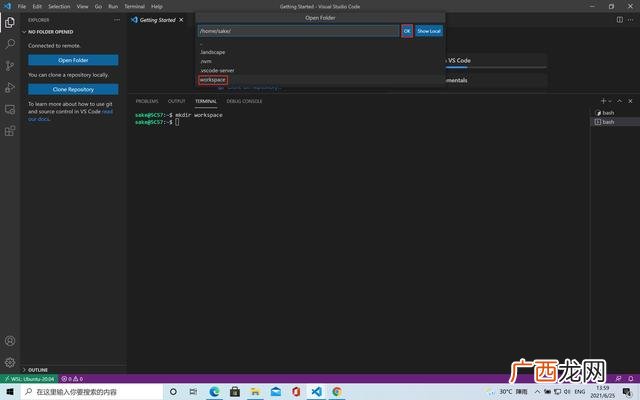The image size is (640, 400).
Task: Create a new terminal with plus icon
Action: tap(603, 101)
